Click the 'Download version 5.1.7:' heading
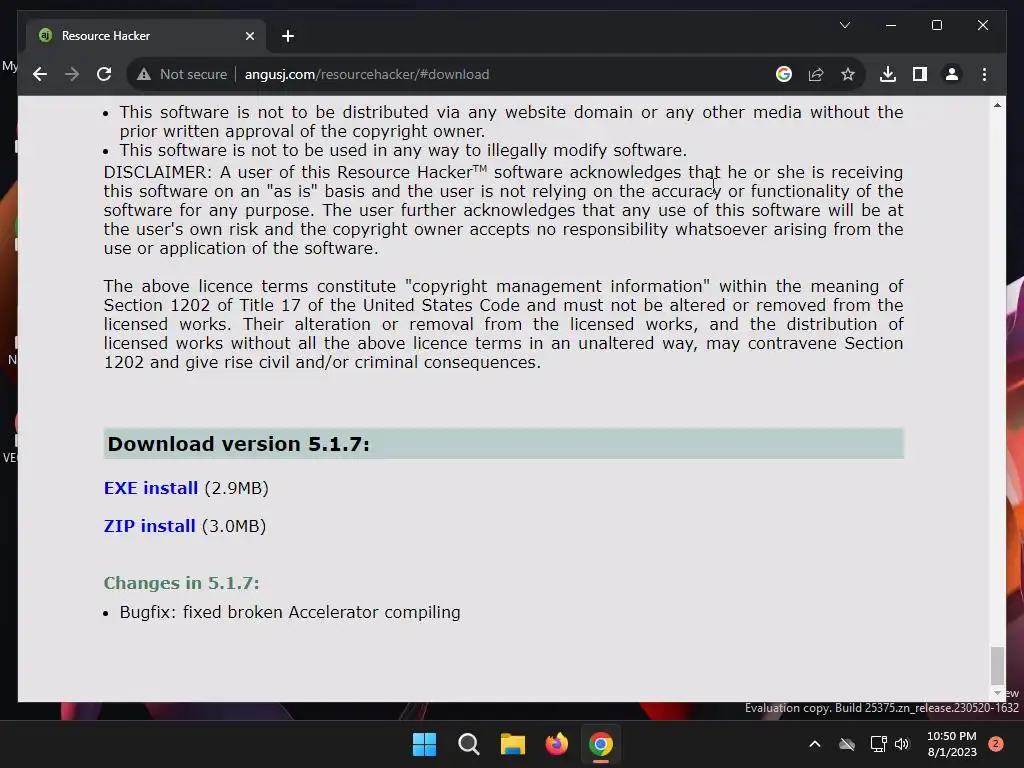1024x768 pixels. pos(238,444)
